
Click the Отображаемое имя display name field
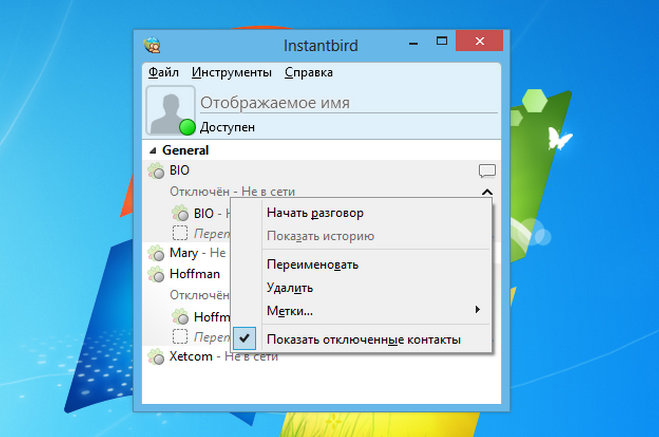[348, 103]
